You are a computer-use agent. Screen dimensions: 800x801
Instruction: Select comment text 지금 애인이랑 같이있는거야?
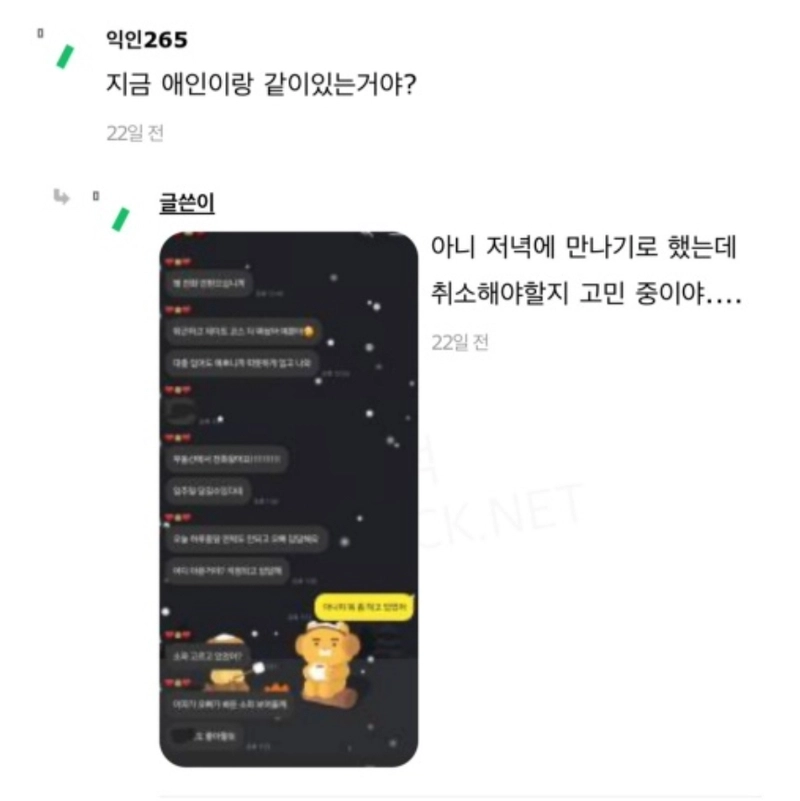(261, 84)
